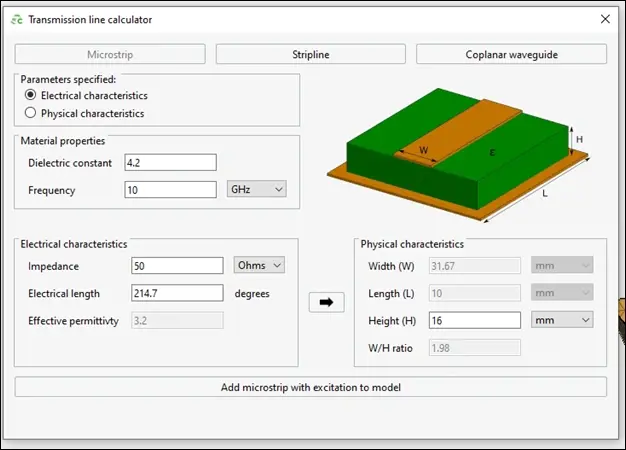
Task: Open the GHz frequency unit dropdown
Action: [x=257, y=189]
